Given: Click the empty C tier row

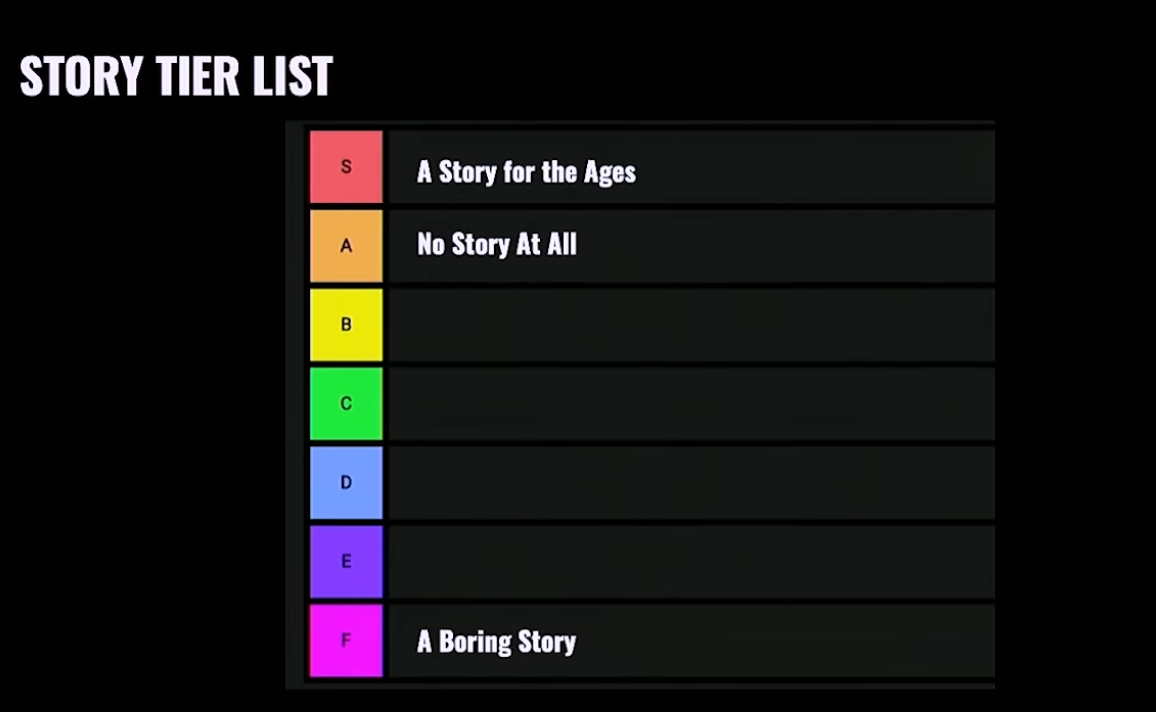Looking at the screenshot, I should tap(690, 404).
